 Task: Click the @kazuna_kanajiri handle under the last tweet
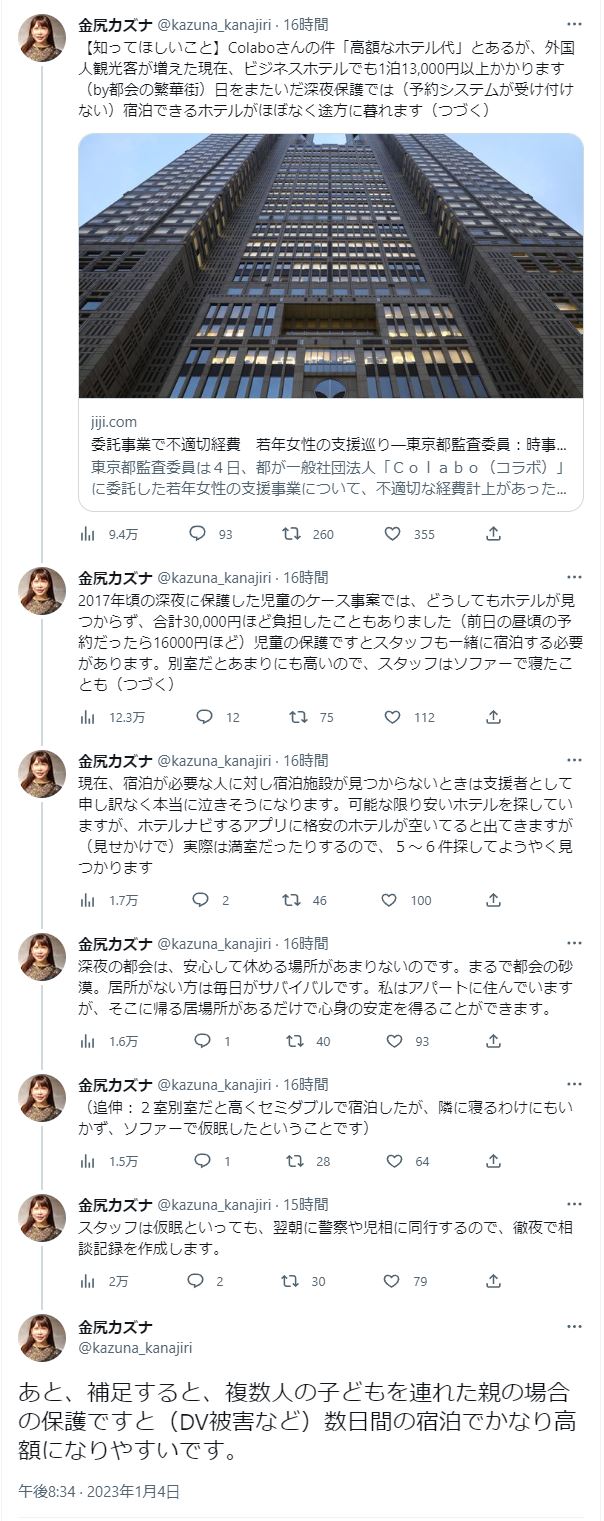click(x=135, y=1348)
